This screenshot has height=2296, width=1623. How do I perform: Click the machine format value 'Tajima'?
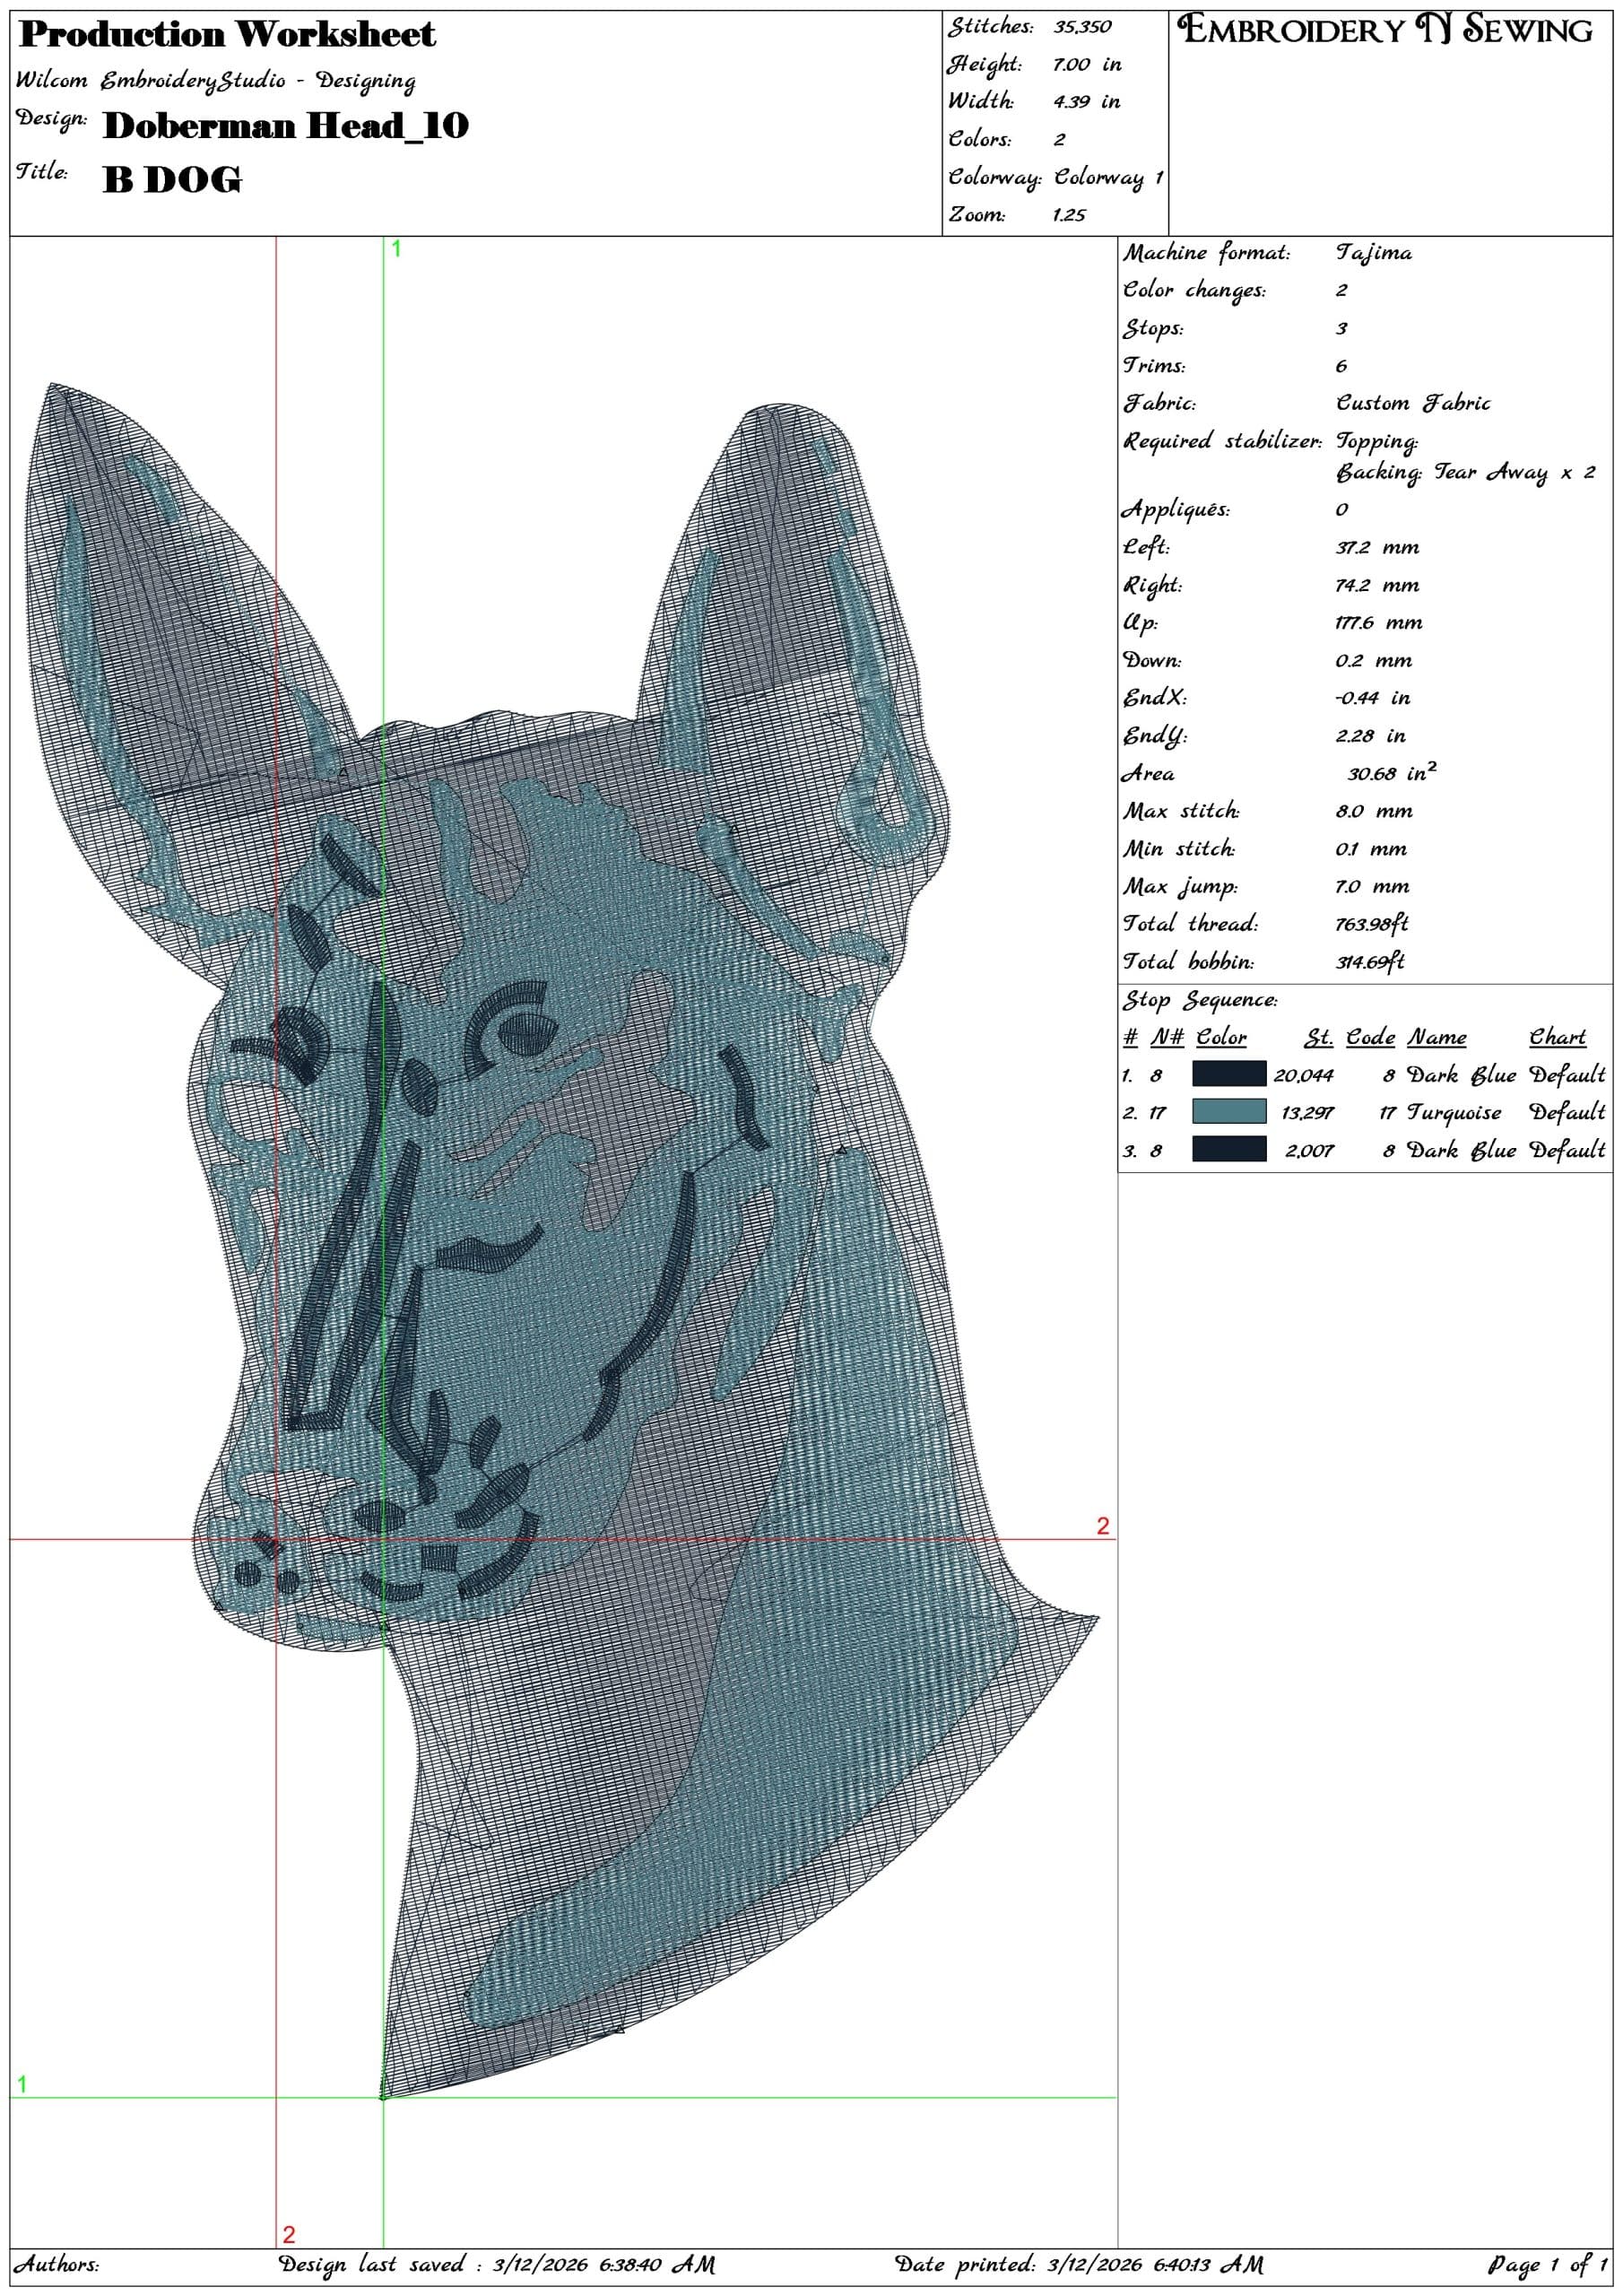(1374, 253)
